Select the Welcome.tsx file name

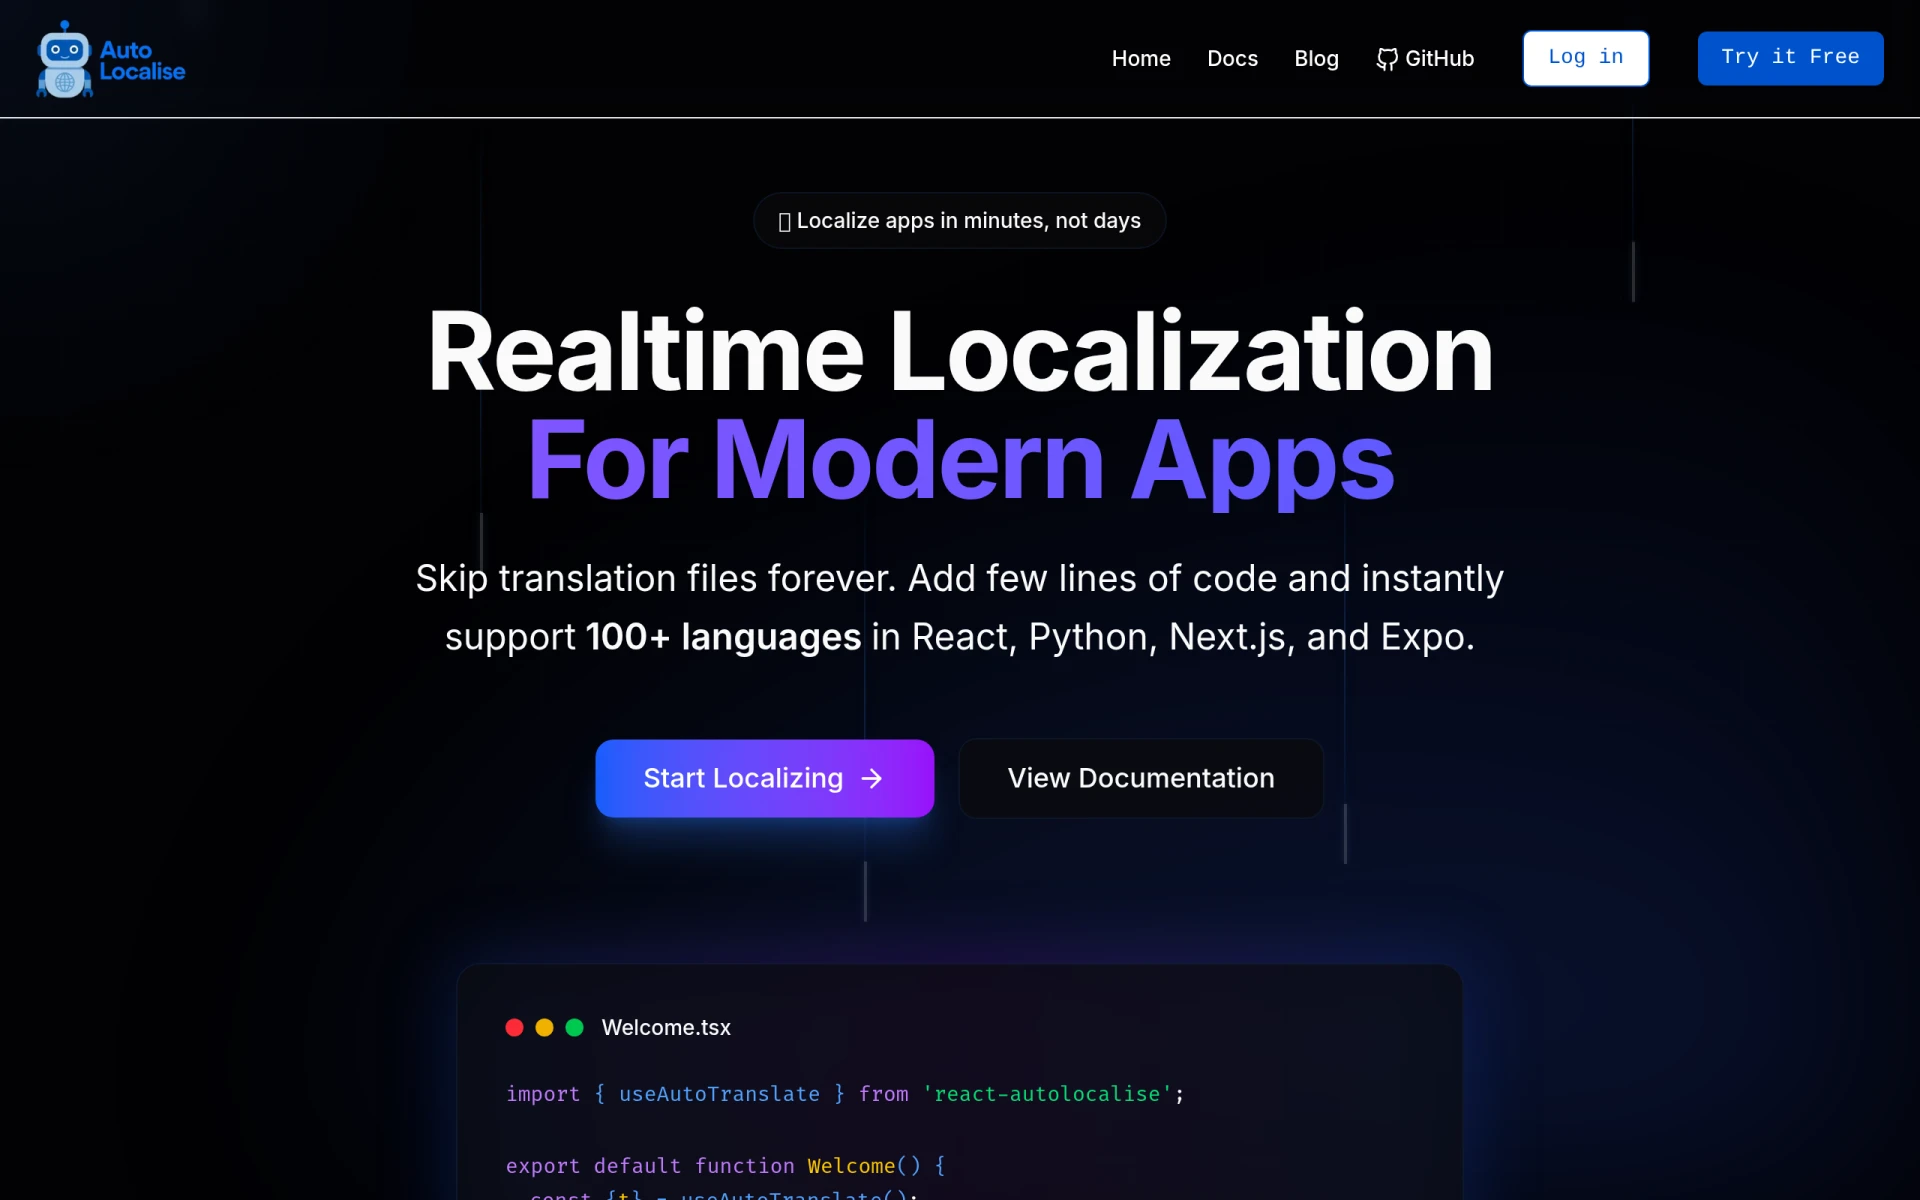click(666, 1027)
